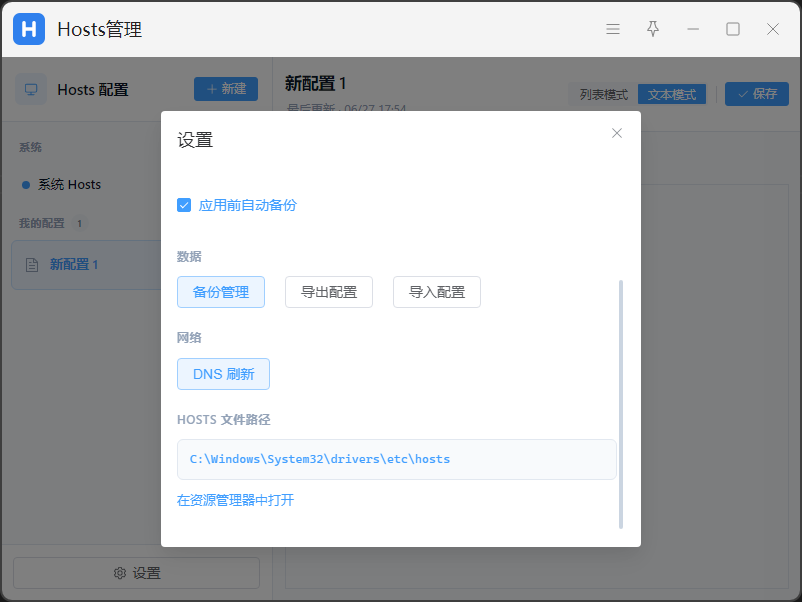The height and width of the screenshot is (602, 802).
Task: Close the Hosts管理 application window
Action: click(x=773, y=29)
